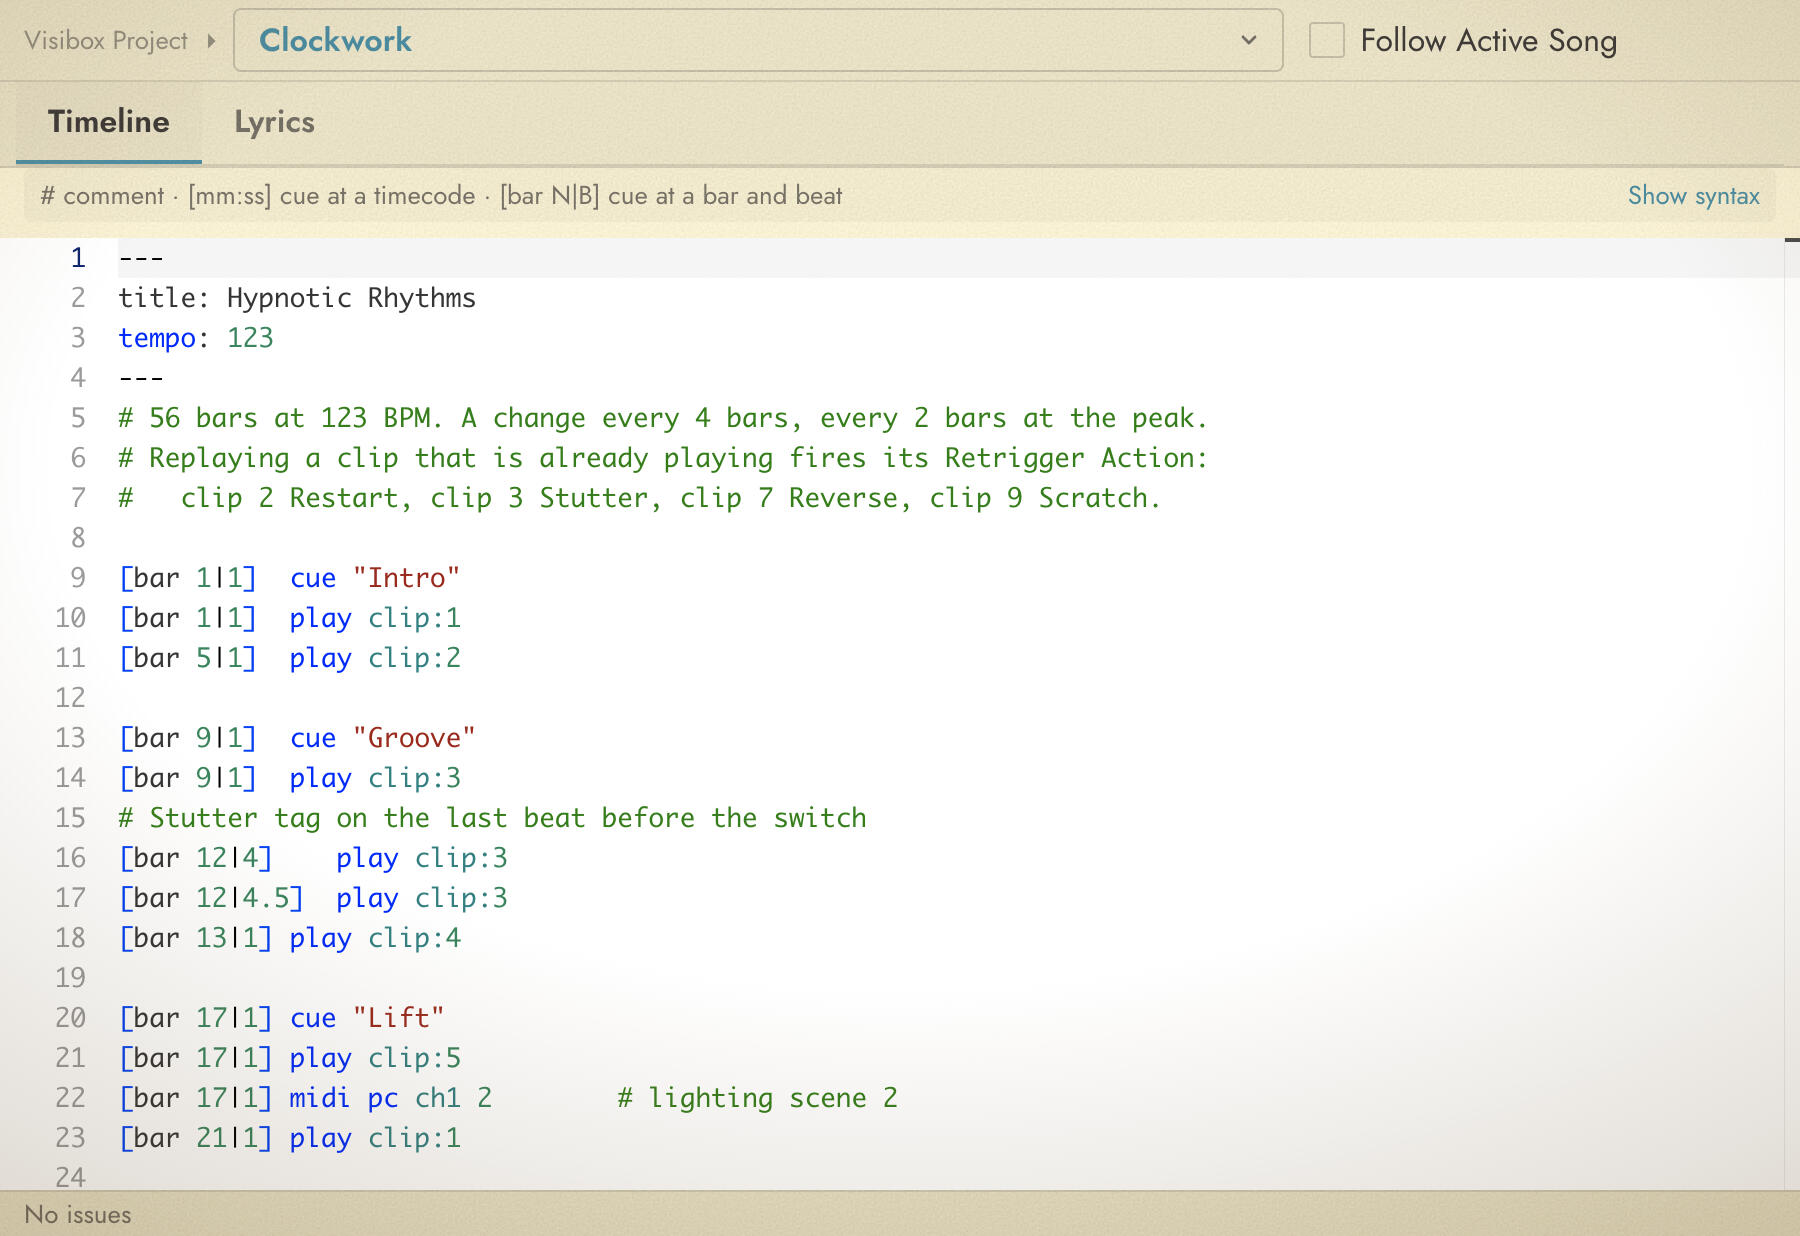Viewport: 1800px width, 1236px height.
Task: Click the '# lighting scene 2' comment
Action: click(x=757, y=1098)
